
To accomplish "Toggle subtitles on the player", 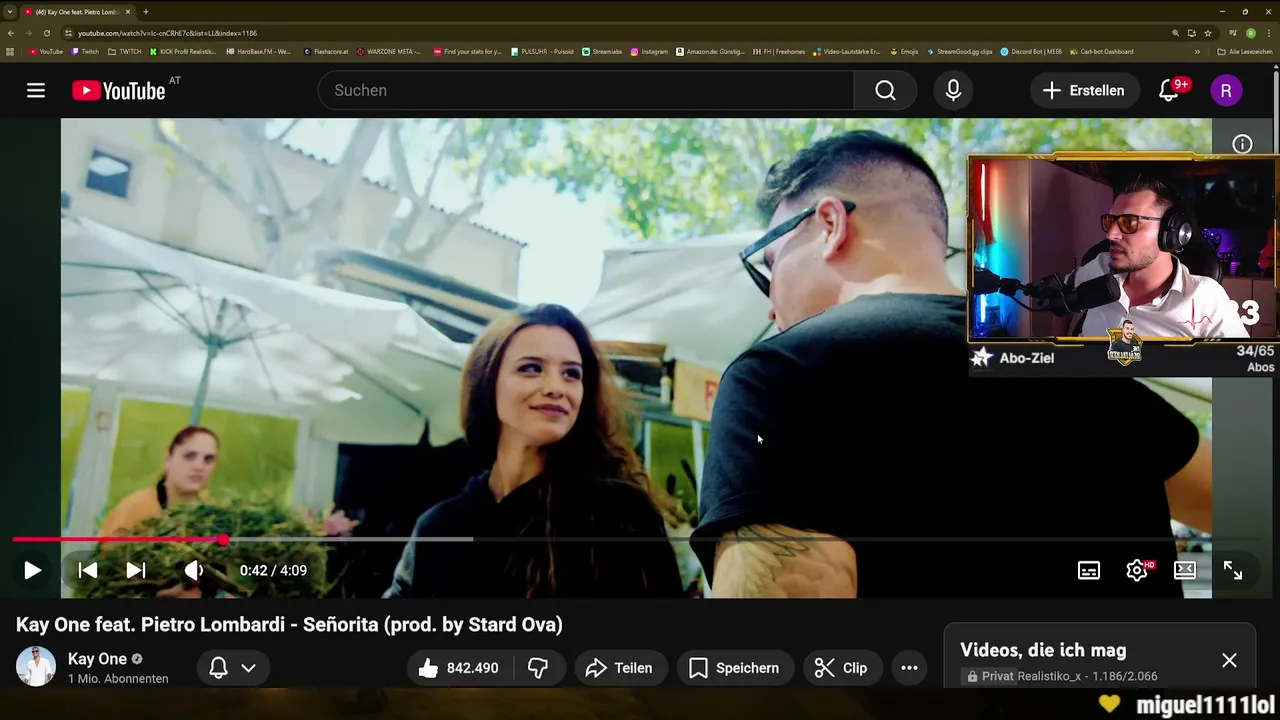I will (x=1089, y=570).
